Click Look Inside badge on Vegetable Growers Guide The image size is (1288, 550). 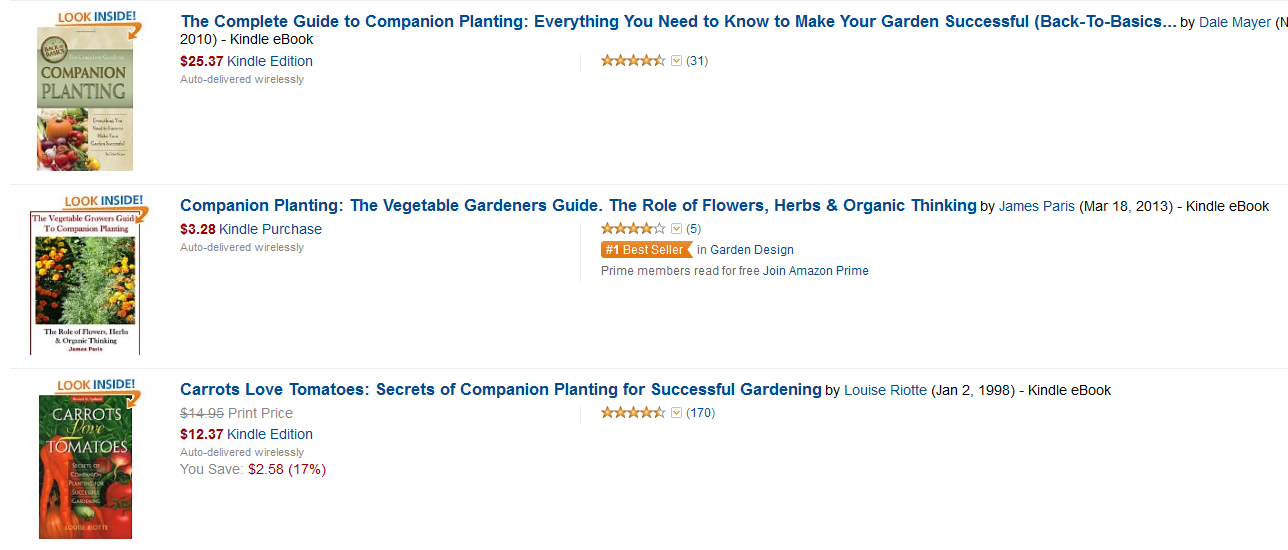[x=105, y=203]
